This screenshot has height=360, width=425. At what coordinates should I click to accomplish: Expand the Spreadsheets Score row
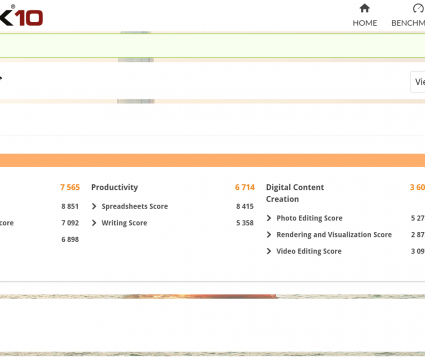pyautogui.click(x=94, y=206)
